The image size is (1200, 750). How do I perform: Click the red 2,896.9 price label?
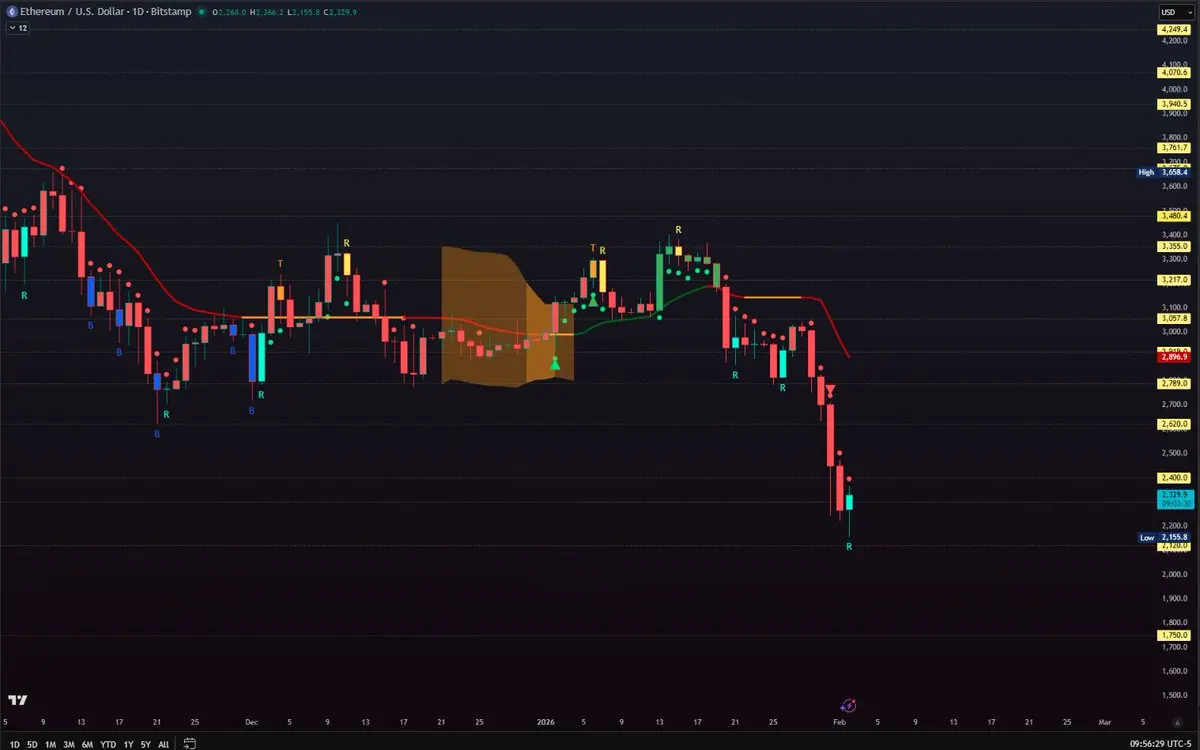[1173, 357]
